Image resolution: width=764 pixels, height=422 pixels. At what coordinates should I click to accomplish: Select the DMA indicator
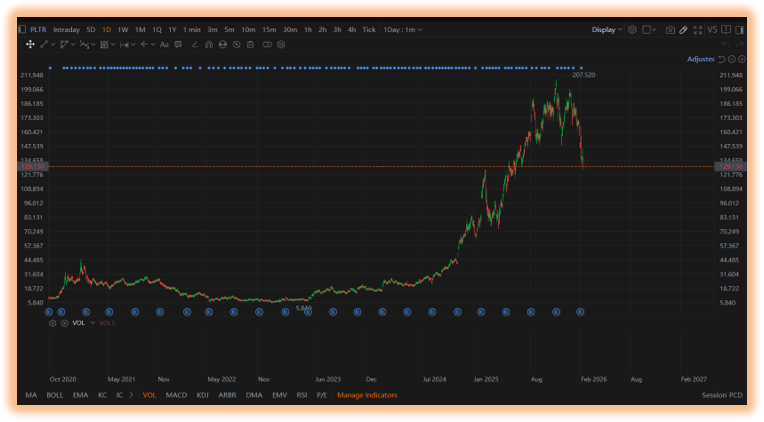(x=254, y=395)
